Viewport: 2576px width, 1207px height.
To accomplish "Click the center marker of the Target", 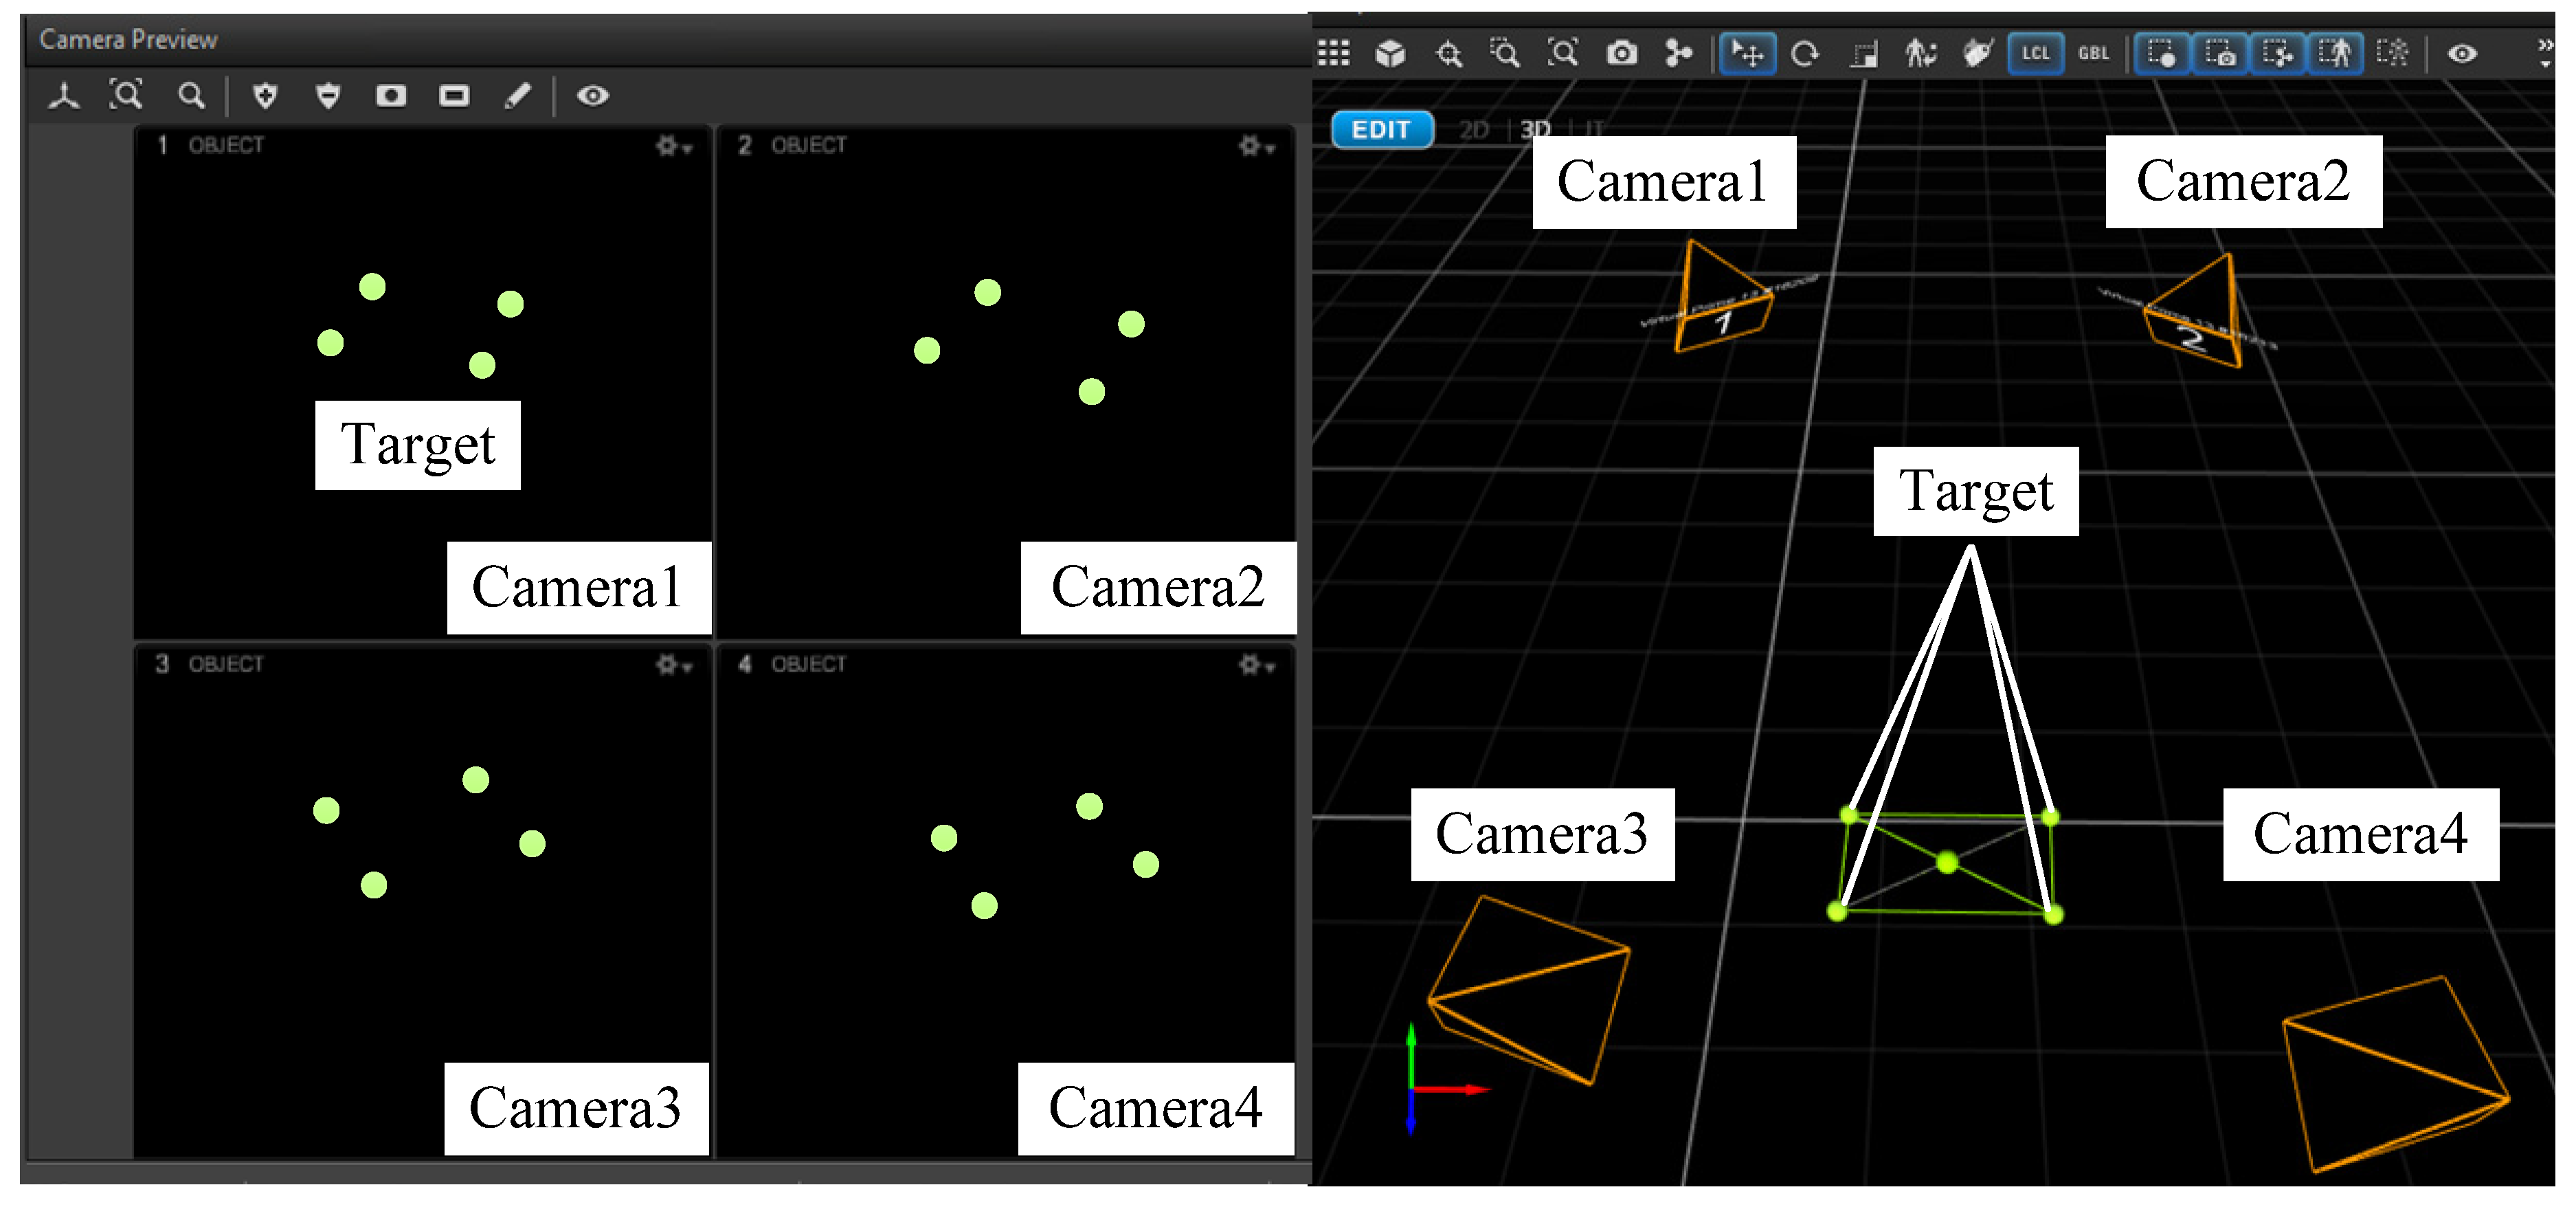I will click(x=1946, y=862).
